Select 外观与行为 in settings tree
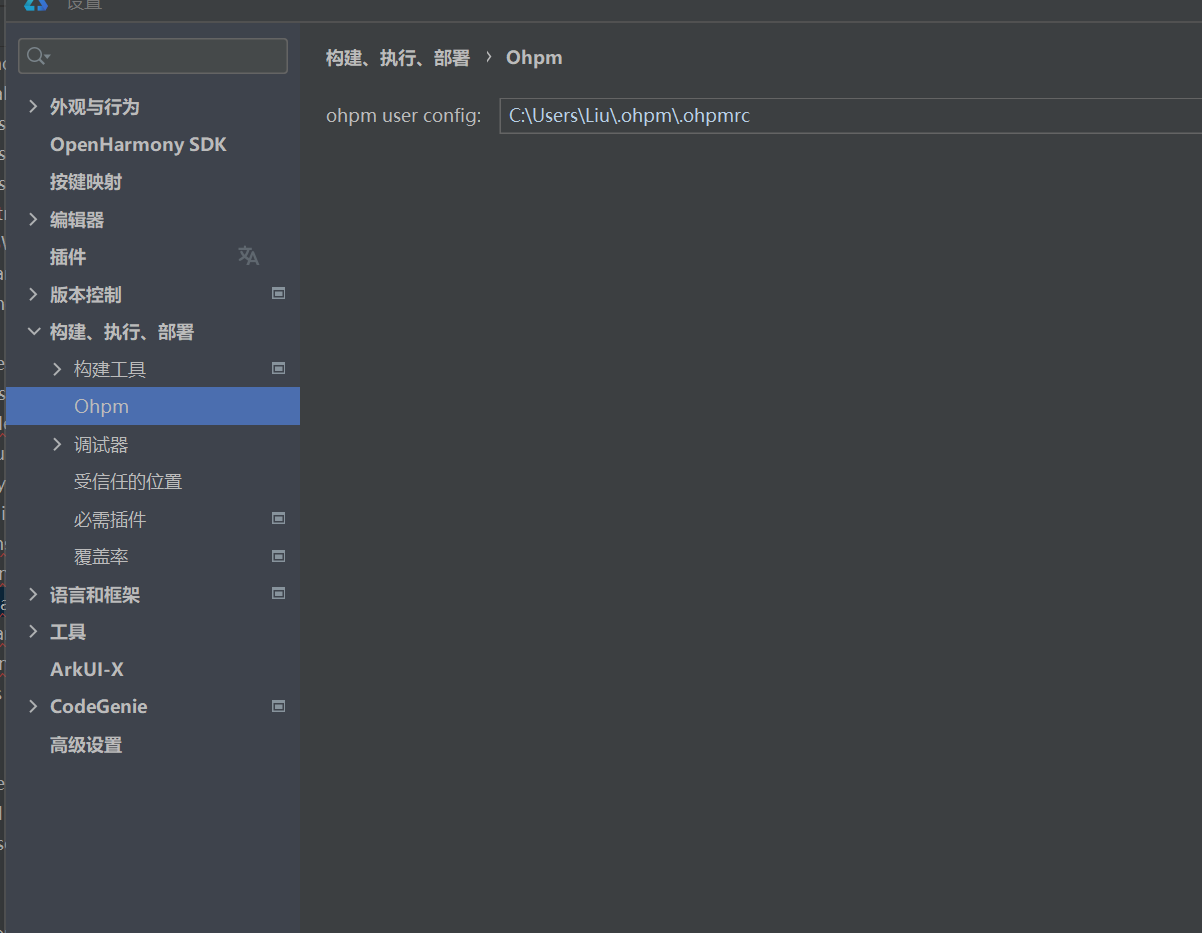Image resolution: width=1202 pixels, height=933 pixels. point(95,107)
